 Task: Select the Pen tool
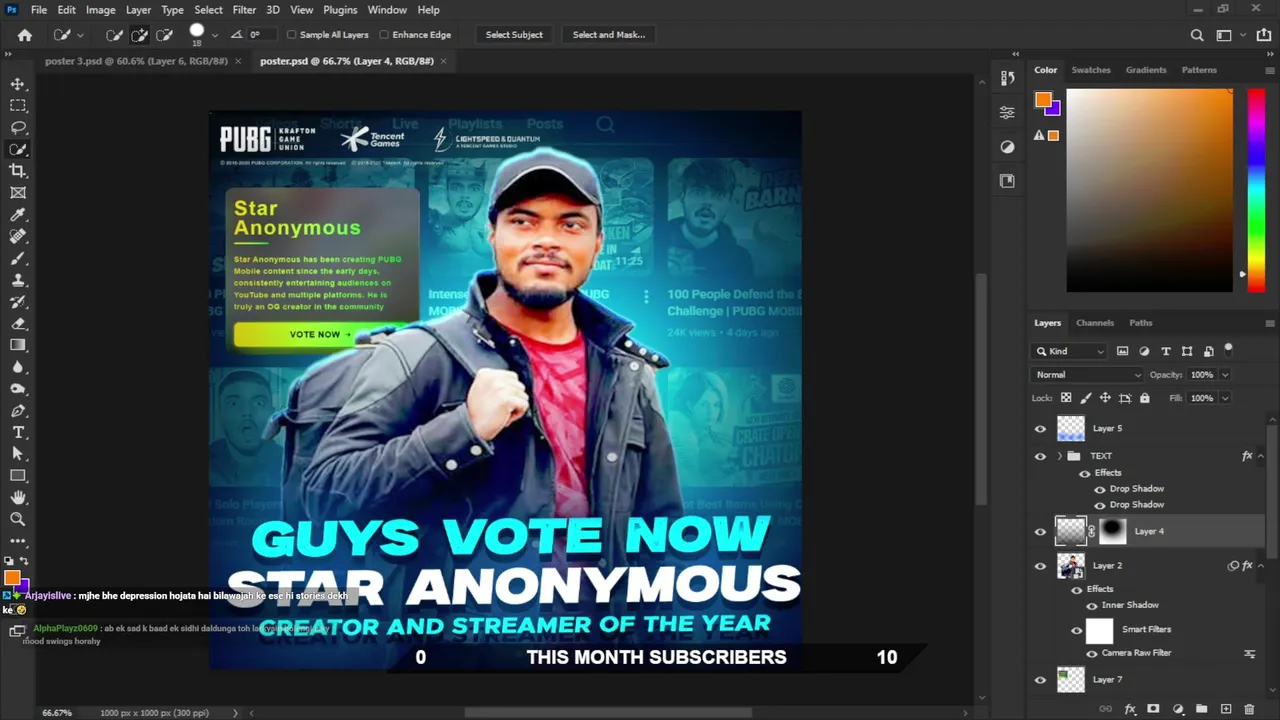coord(18,411)
